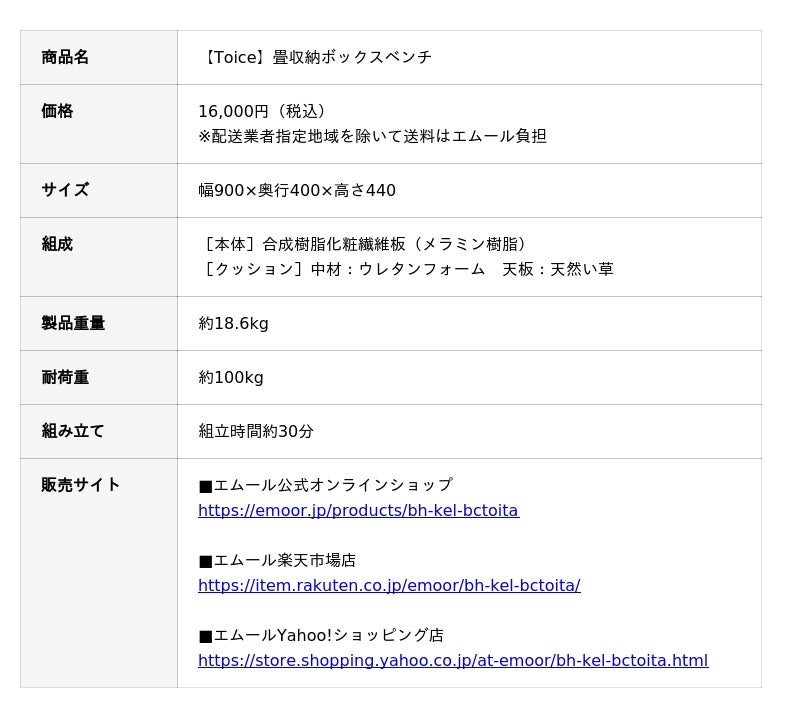Click the 価格 header cell
The width and height of the screenshot is (800, 718).
pos(99,124)
